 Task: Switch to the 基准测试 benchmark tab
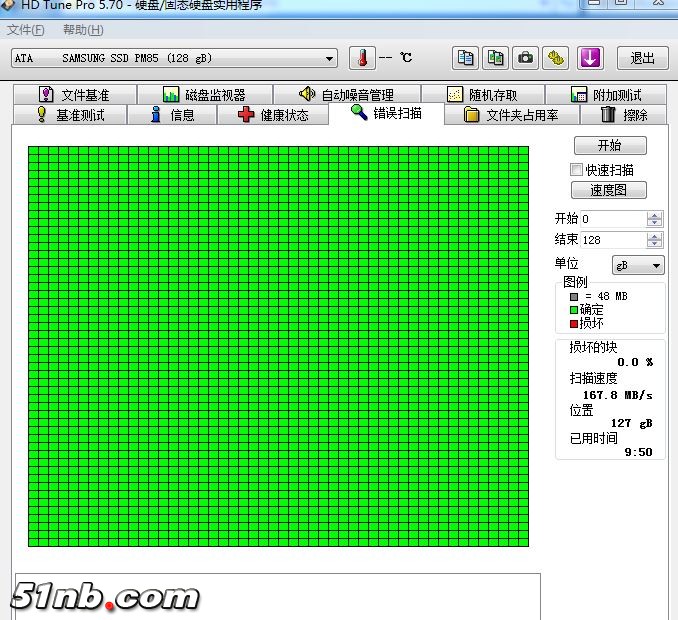69,115
